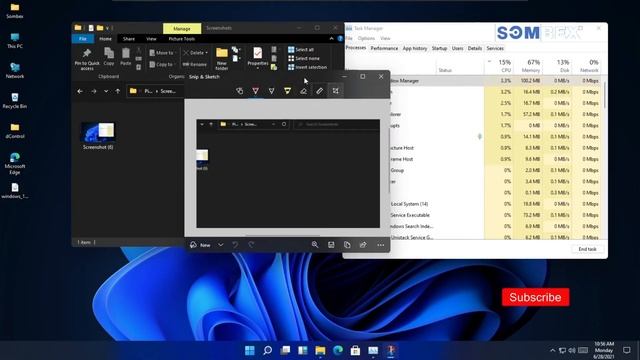Select the "Local System (14)" process row
640x360 pixels.
(x=496, y=204)
